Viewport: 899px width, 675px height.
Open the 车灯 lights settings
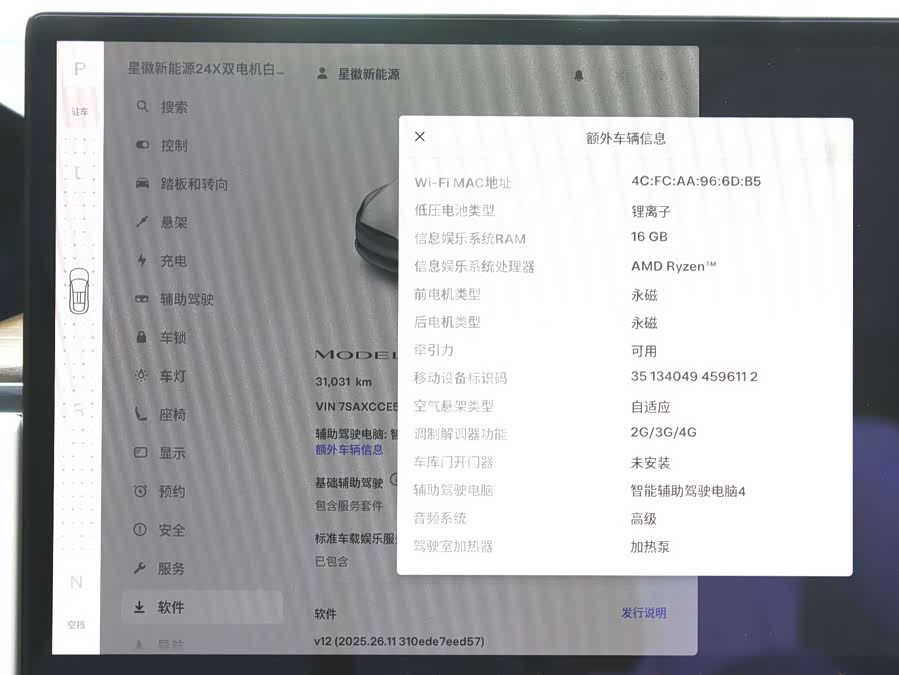[x=172, y=376]
